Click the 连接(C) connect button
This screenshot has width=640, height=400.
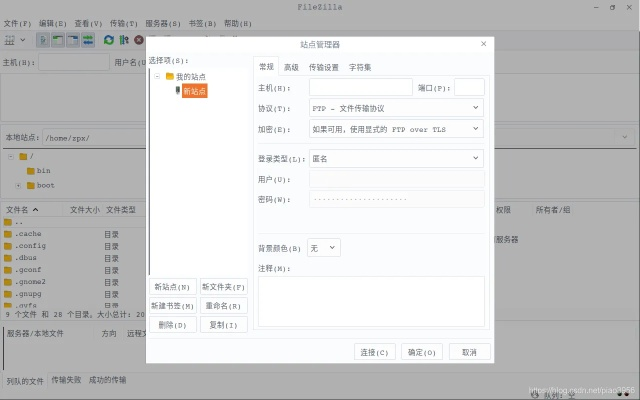(x=375, y=352)
